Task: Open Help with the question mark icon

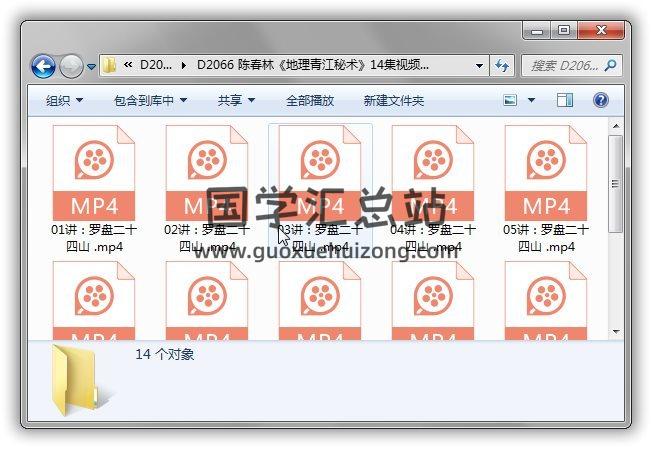Action: pos(600,100)
